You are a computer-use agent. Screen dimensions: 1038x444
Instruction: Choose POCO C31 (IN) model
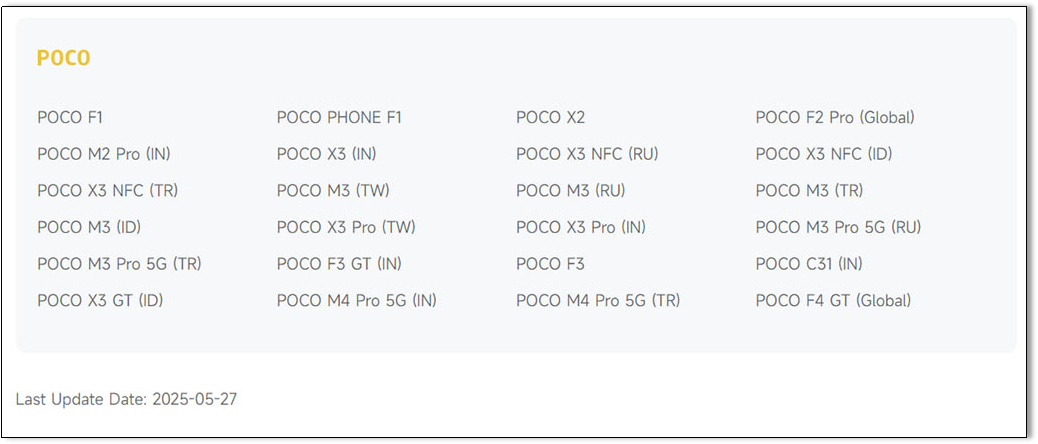pyautogui.click(x=809, y=264)
